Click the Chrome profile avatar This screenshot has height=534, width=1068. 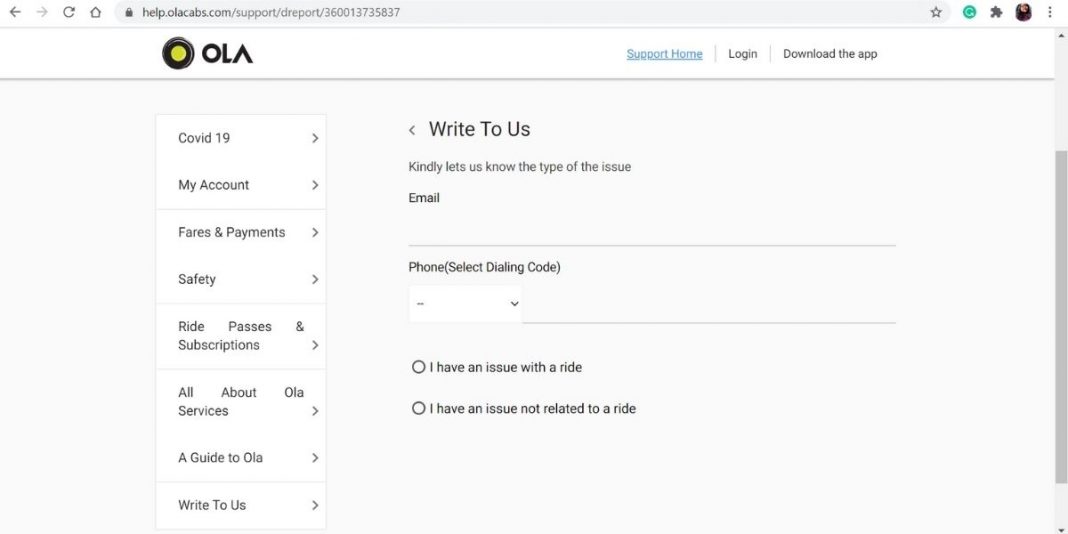pos(1023,12)
